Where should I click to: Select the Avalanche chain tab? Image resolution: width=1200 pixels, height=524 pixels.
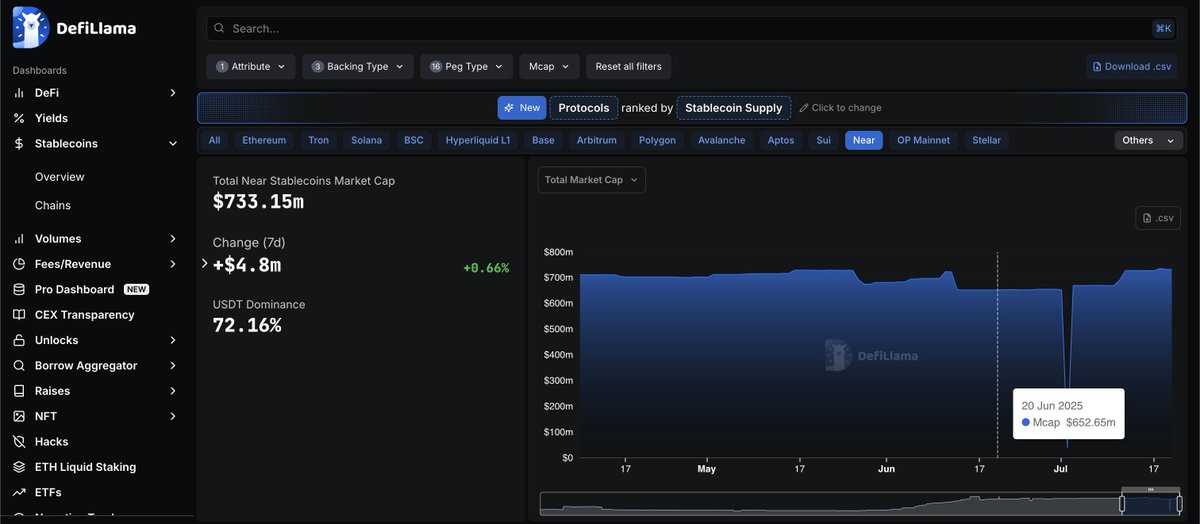pos(722,140)
